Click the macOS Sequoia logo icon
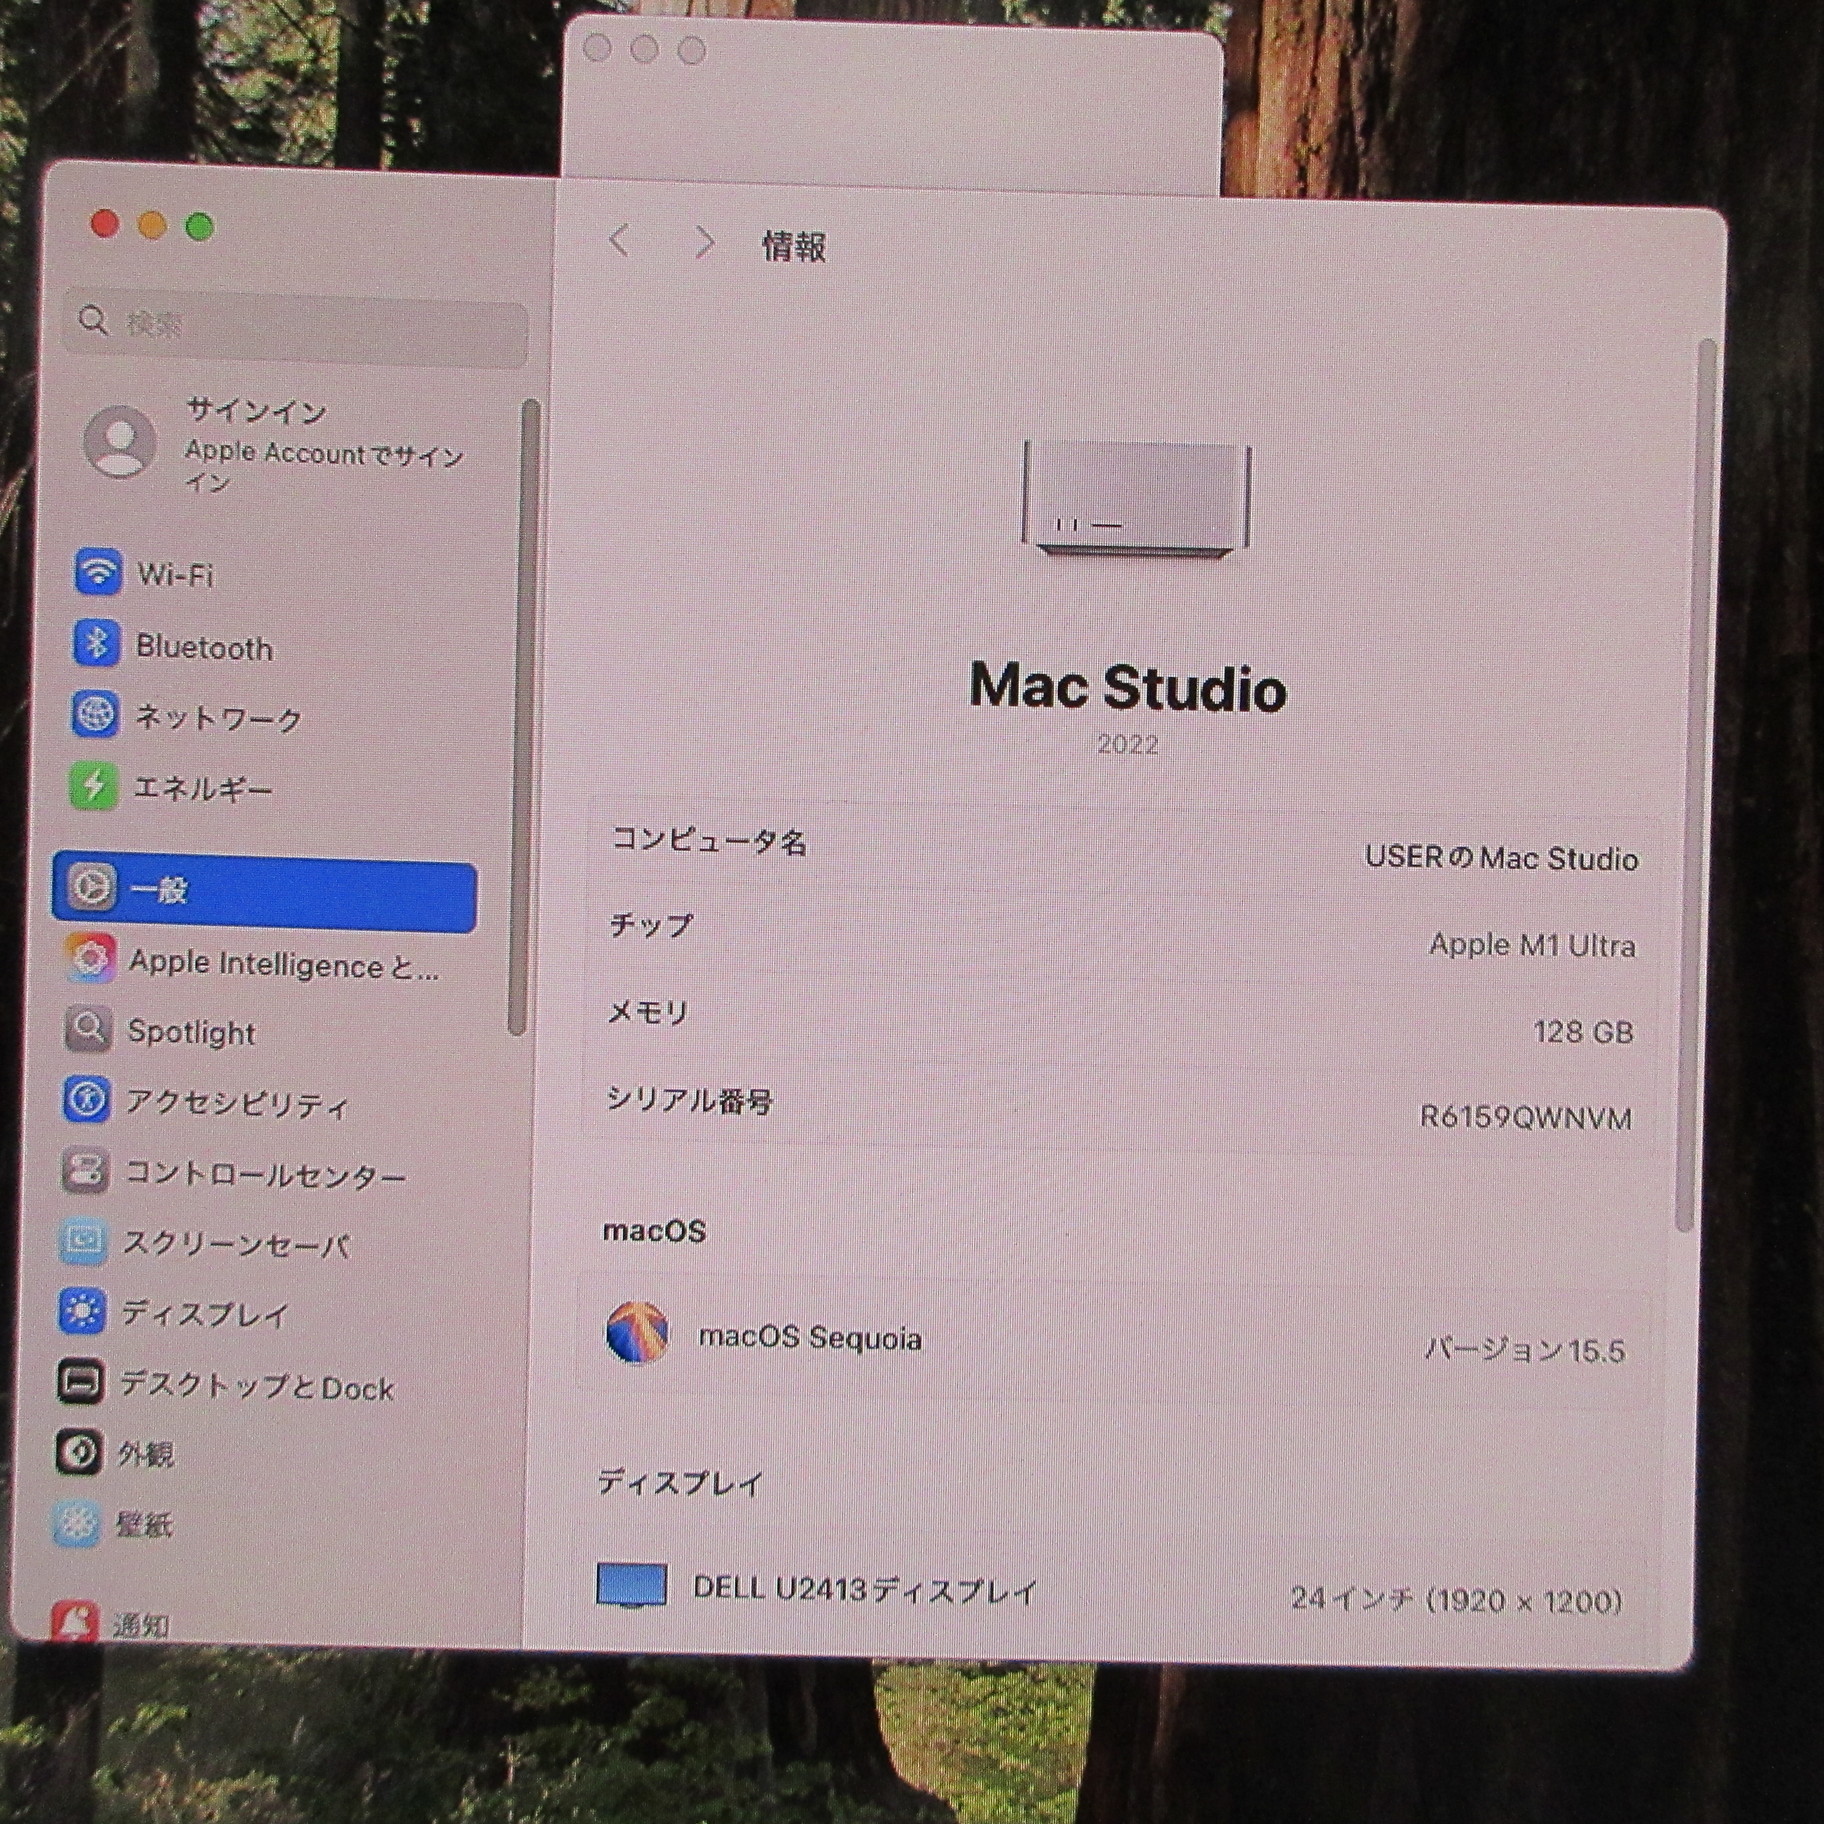This screenshot has width=1824, height=1824. [637, 1332]
